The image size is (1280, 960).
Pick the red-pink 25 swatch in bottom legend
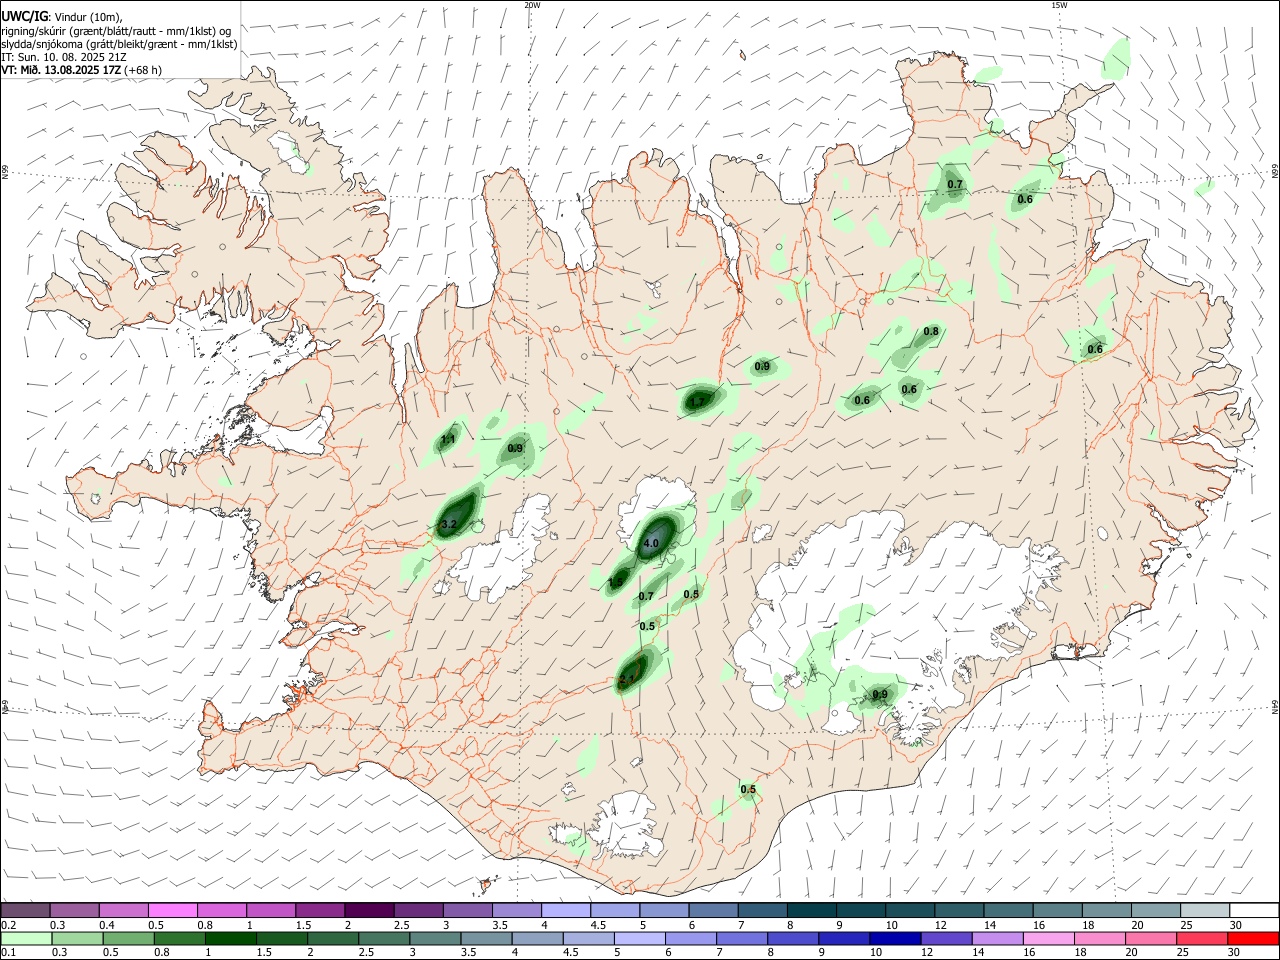point(1202,938)
